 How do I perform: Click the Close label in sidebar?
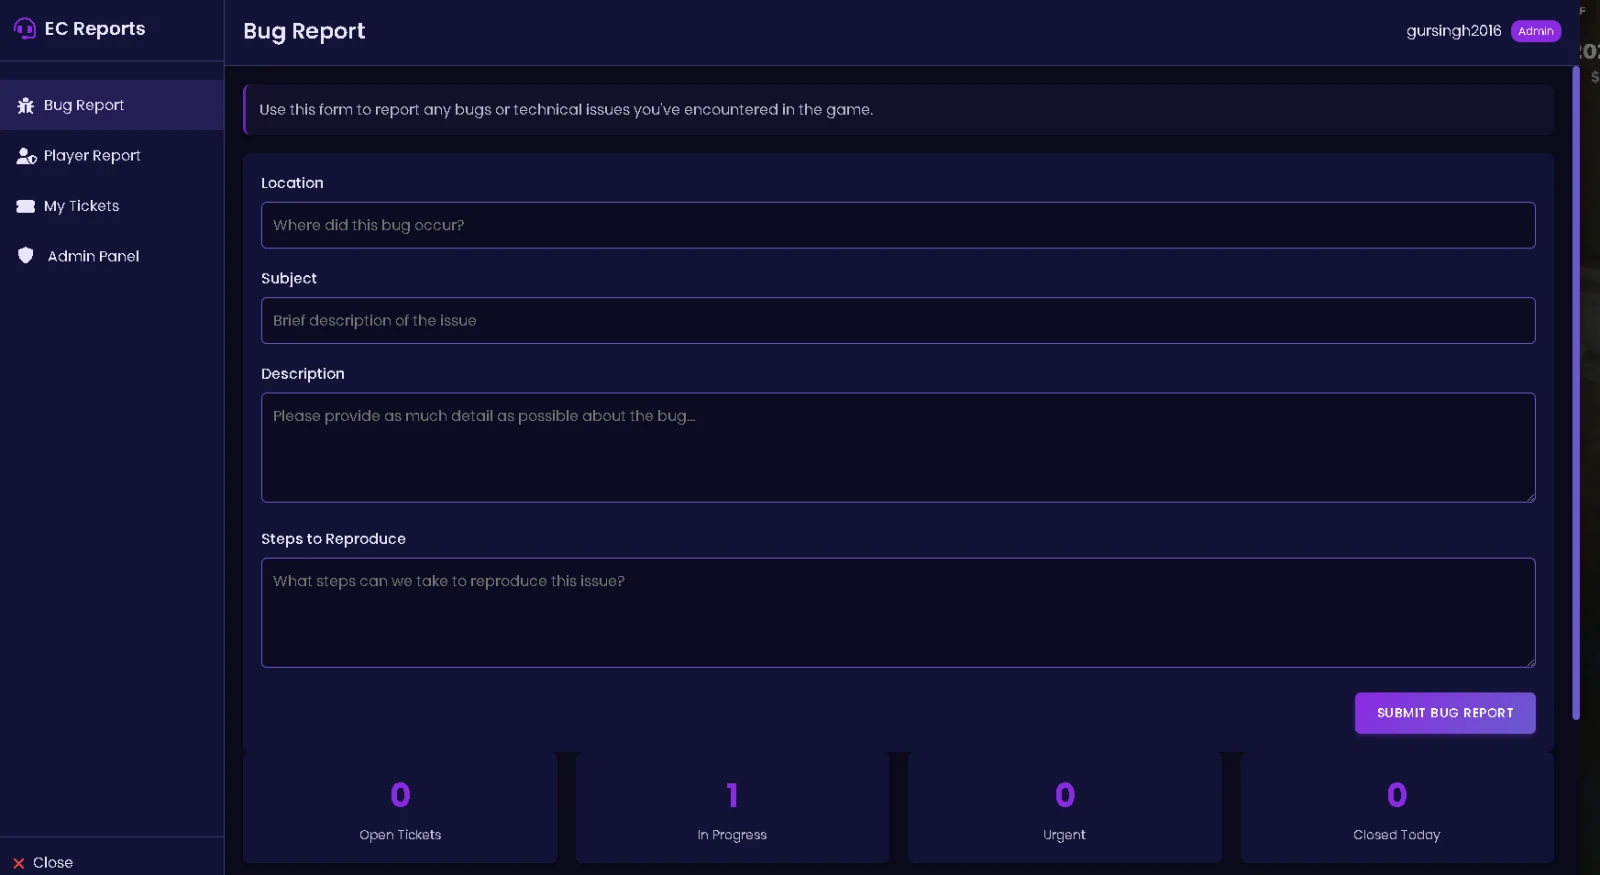coord(53,863)
